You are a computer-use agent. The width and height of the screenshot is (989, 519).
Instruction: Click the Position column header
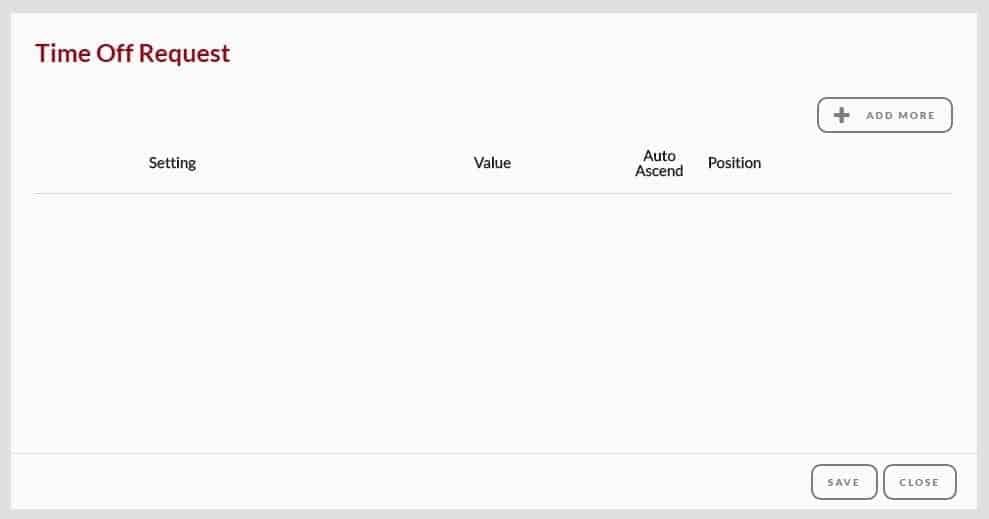pos(734,163)
